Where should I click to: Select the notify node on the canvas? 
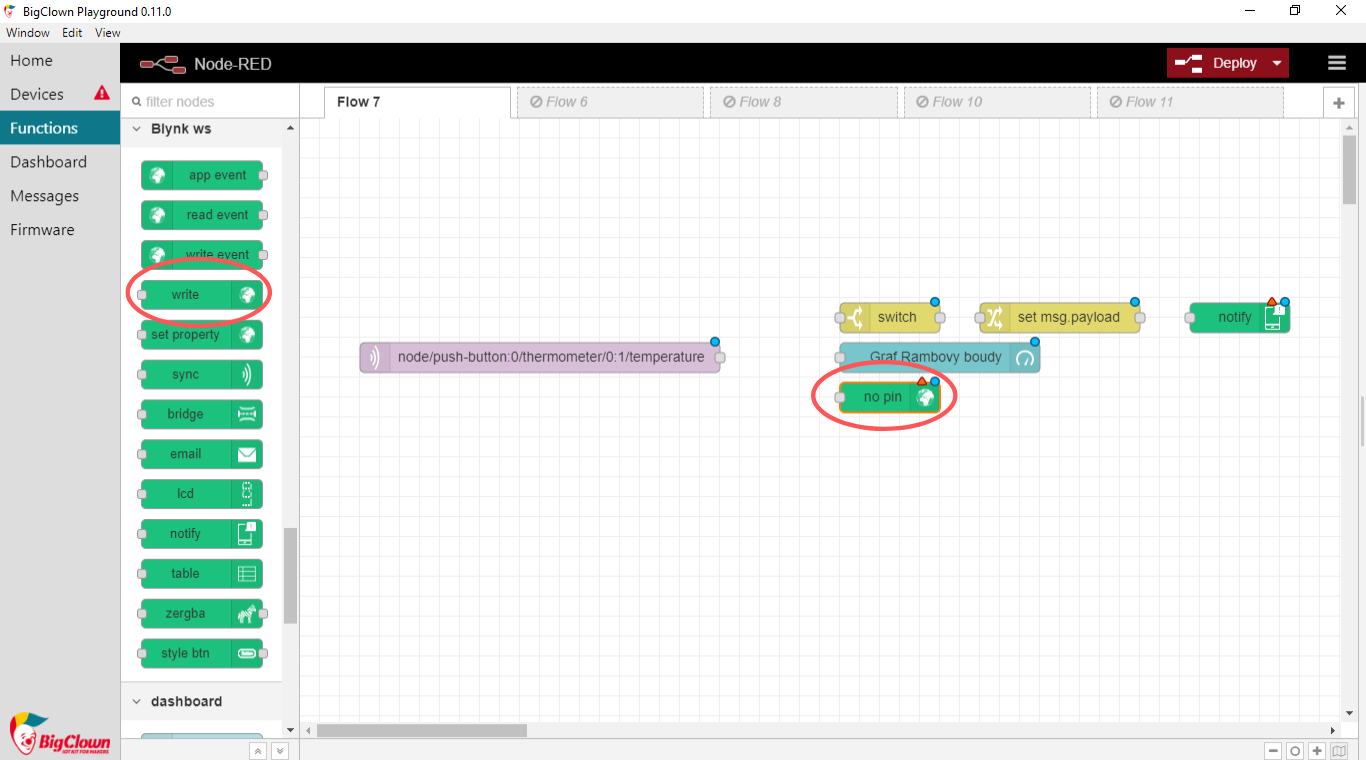tap(1240, 318)
